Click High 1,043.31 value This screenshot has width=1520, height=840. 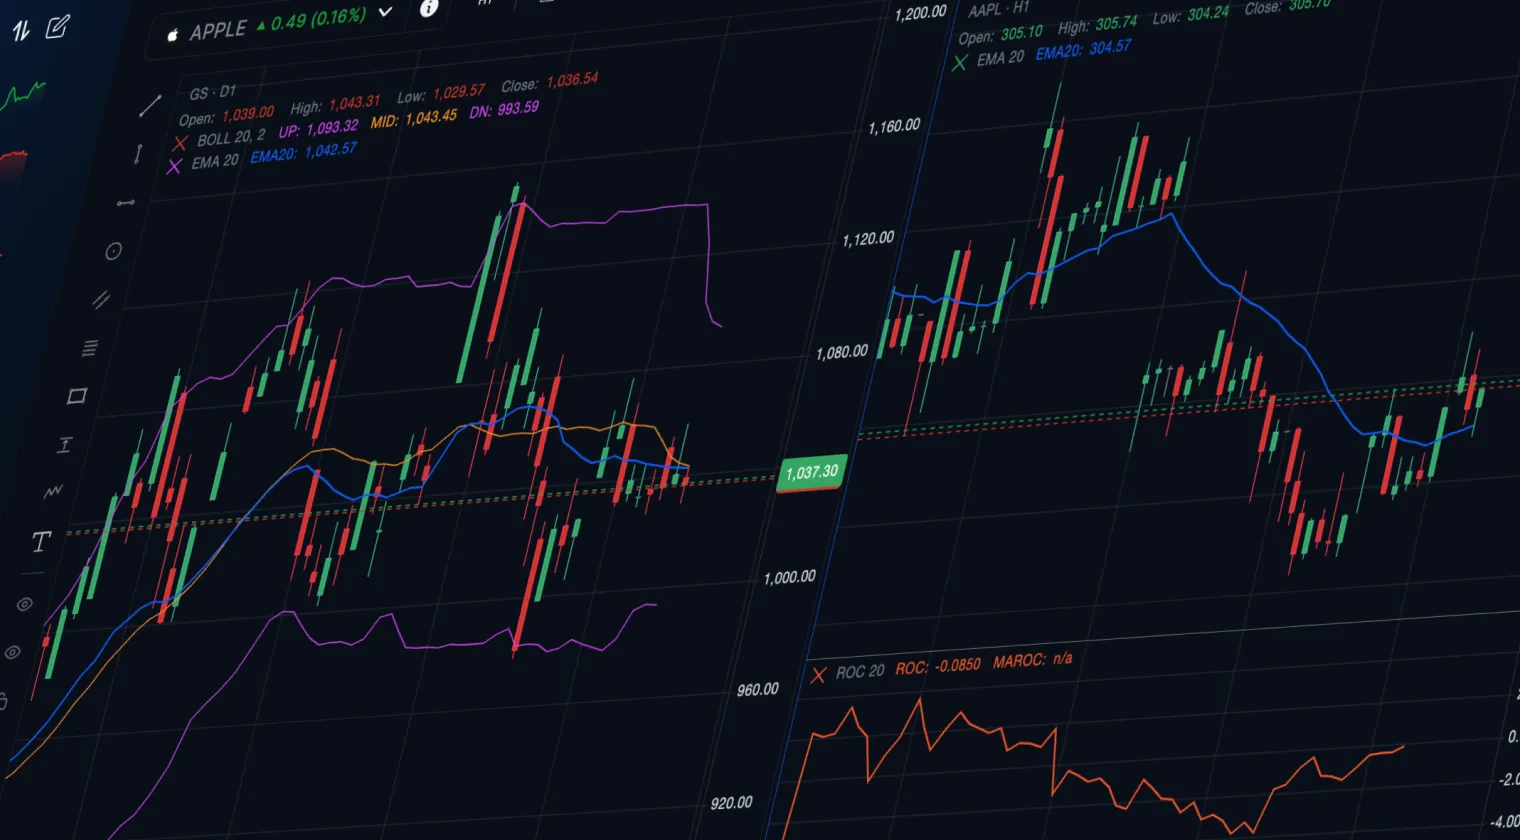click(x=336, y=104)
